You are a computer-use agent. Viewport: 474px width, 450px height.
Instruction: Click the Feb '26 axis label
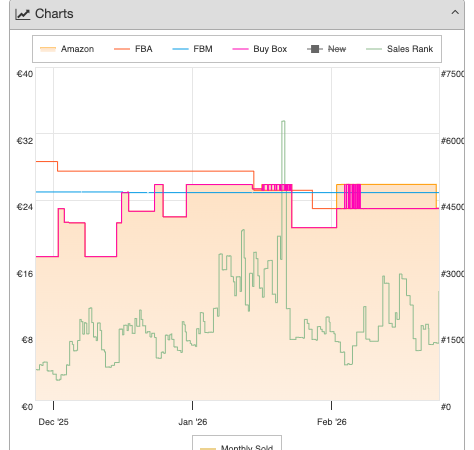[332, 422]
